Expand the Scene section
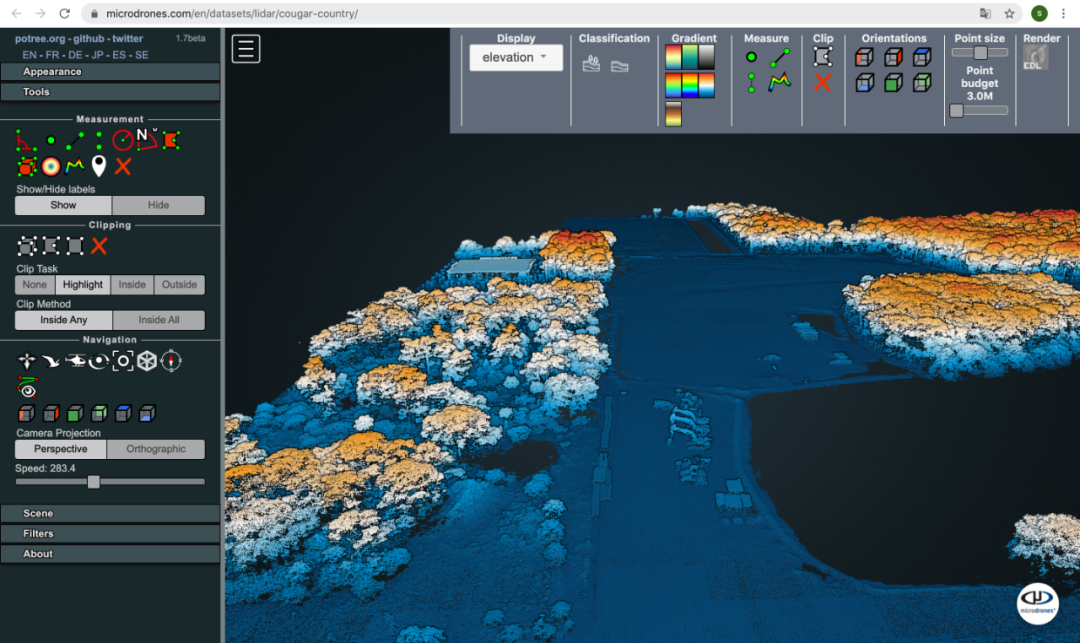 point(110,513)
